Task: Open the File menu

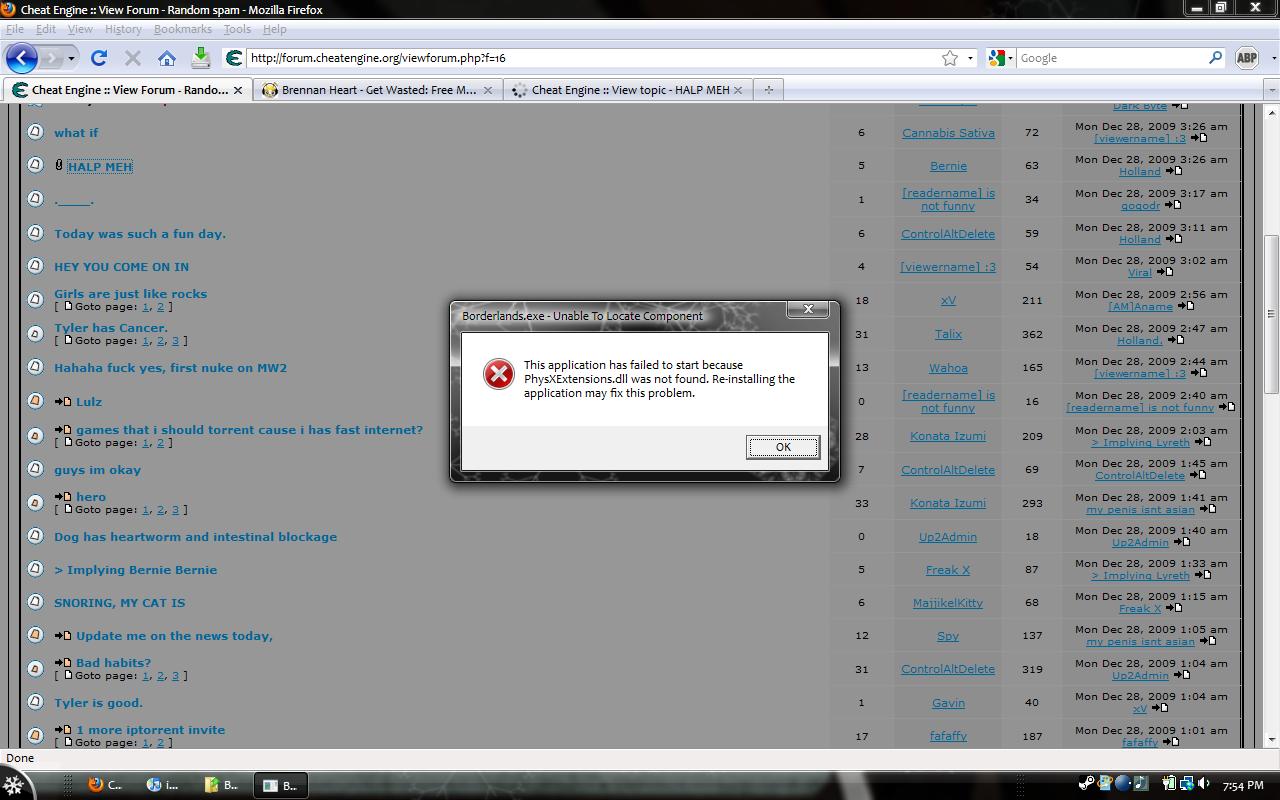Action: point(15,29)
